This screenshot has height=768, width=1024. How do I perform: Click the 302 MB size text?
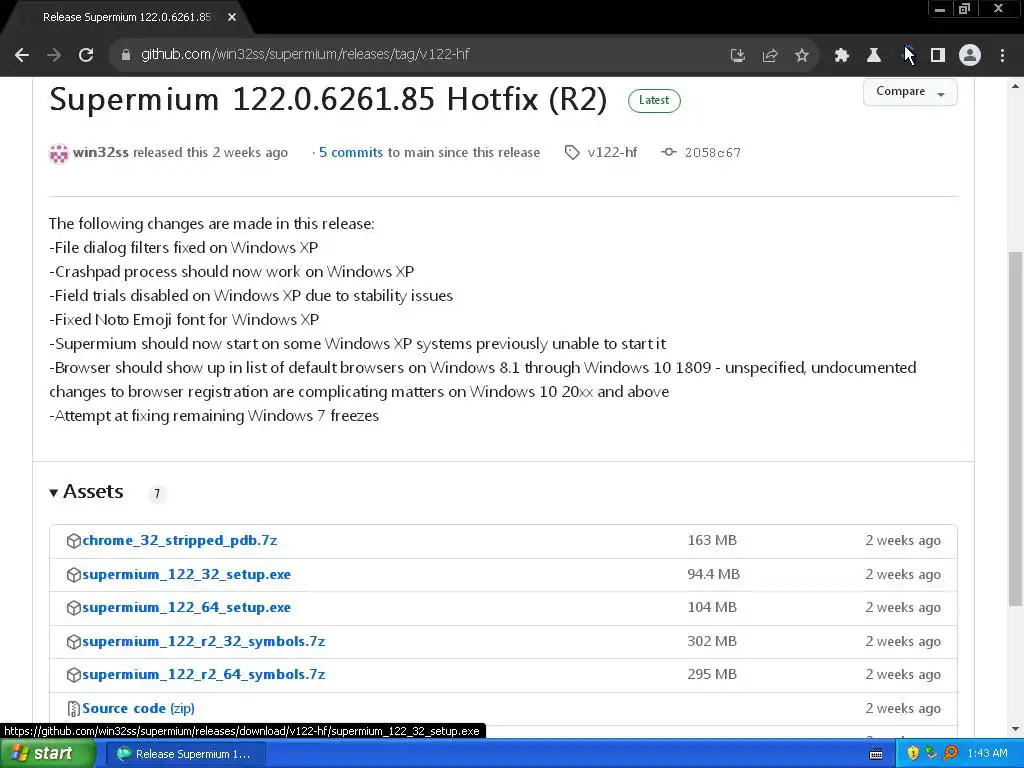click(712, 642)
